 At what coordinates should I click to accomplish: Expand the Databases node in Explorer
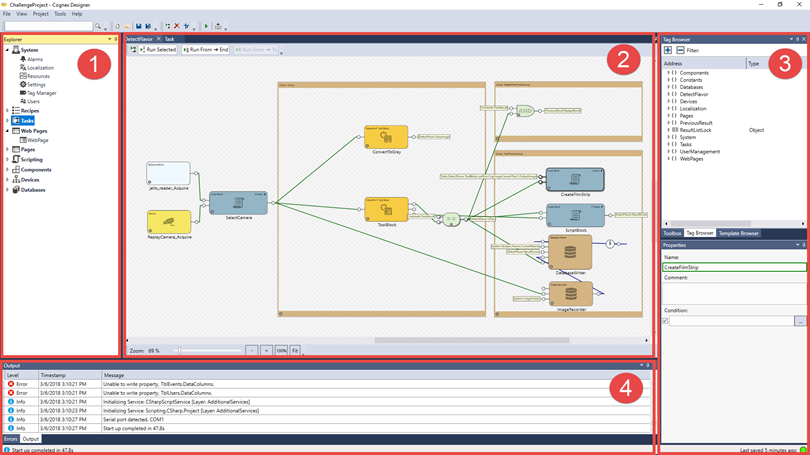tap(8, 190)
